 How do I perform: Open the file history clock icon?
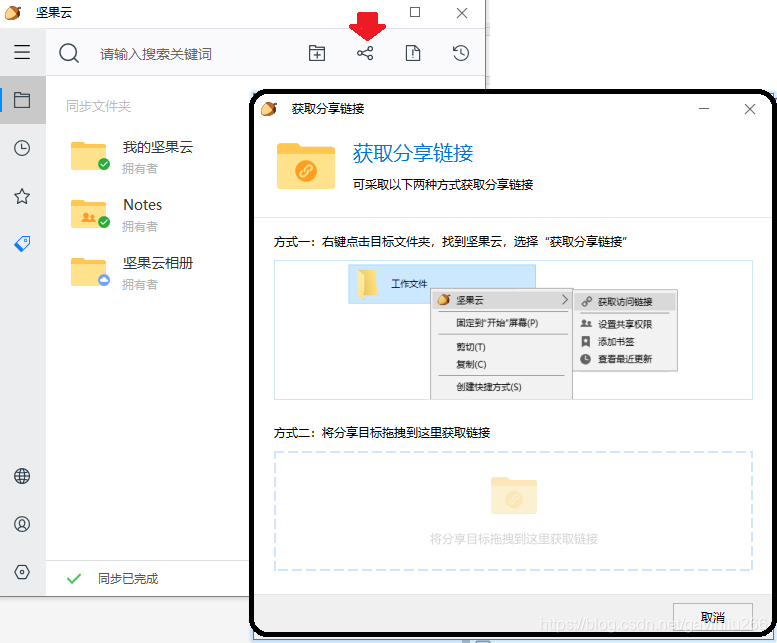tap(461, 53)
